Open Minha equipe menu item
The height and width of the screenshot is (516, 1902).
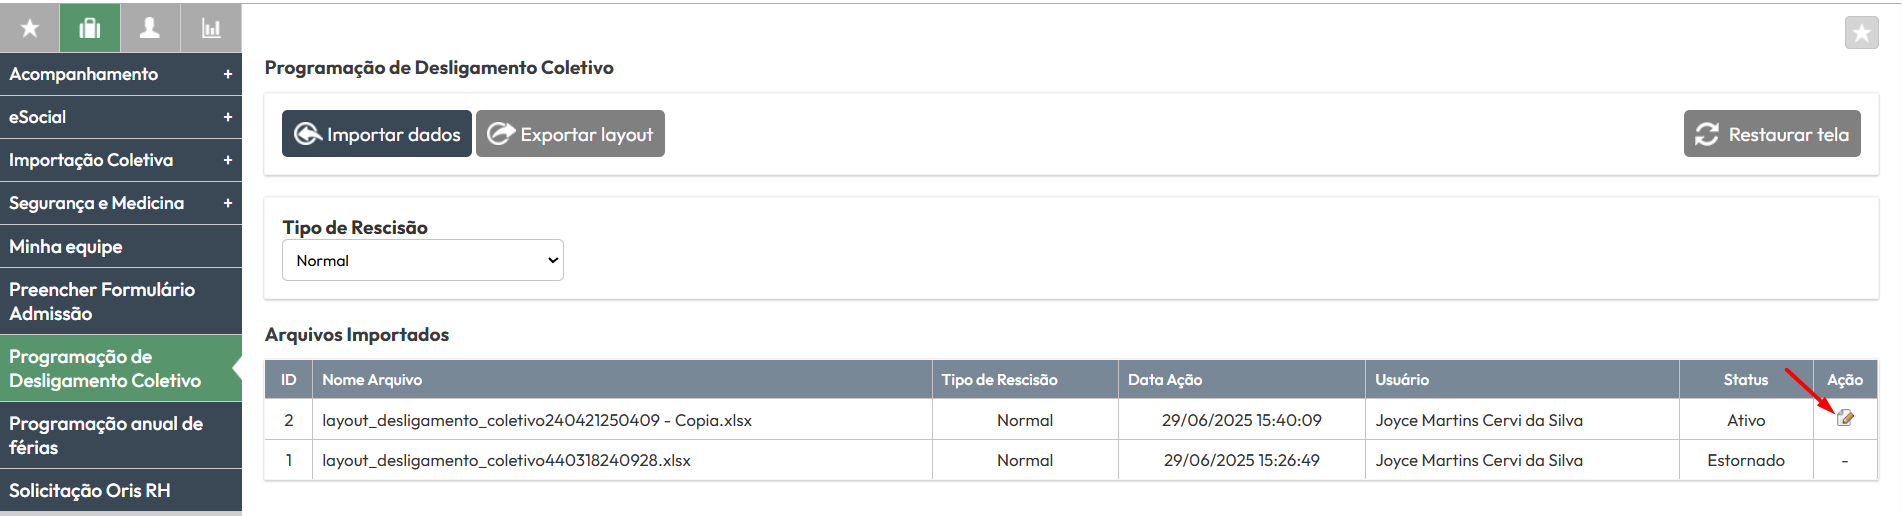tap(121, 246)
